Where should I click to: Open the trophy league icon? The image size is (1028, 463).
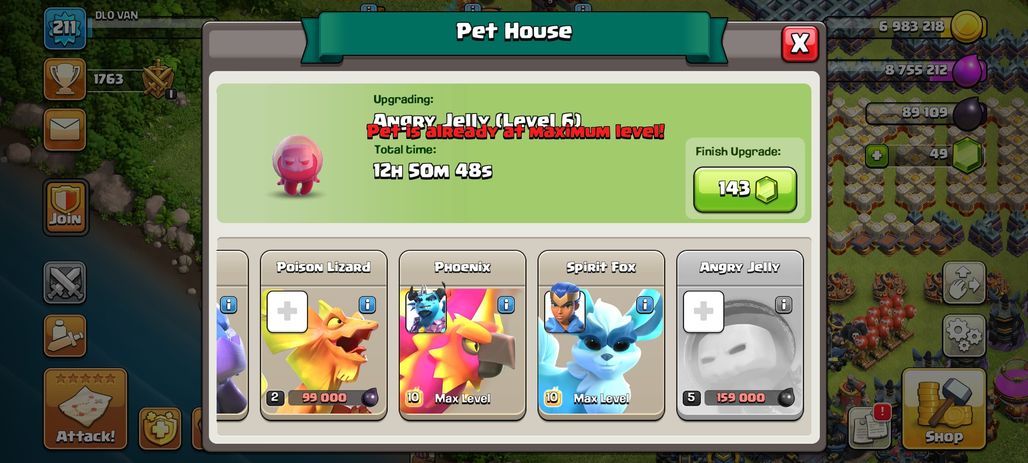[x=65, y=79]
